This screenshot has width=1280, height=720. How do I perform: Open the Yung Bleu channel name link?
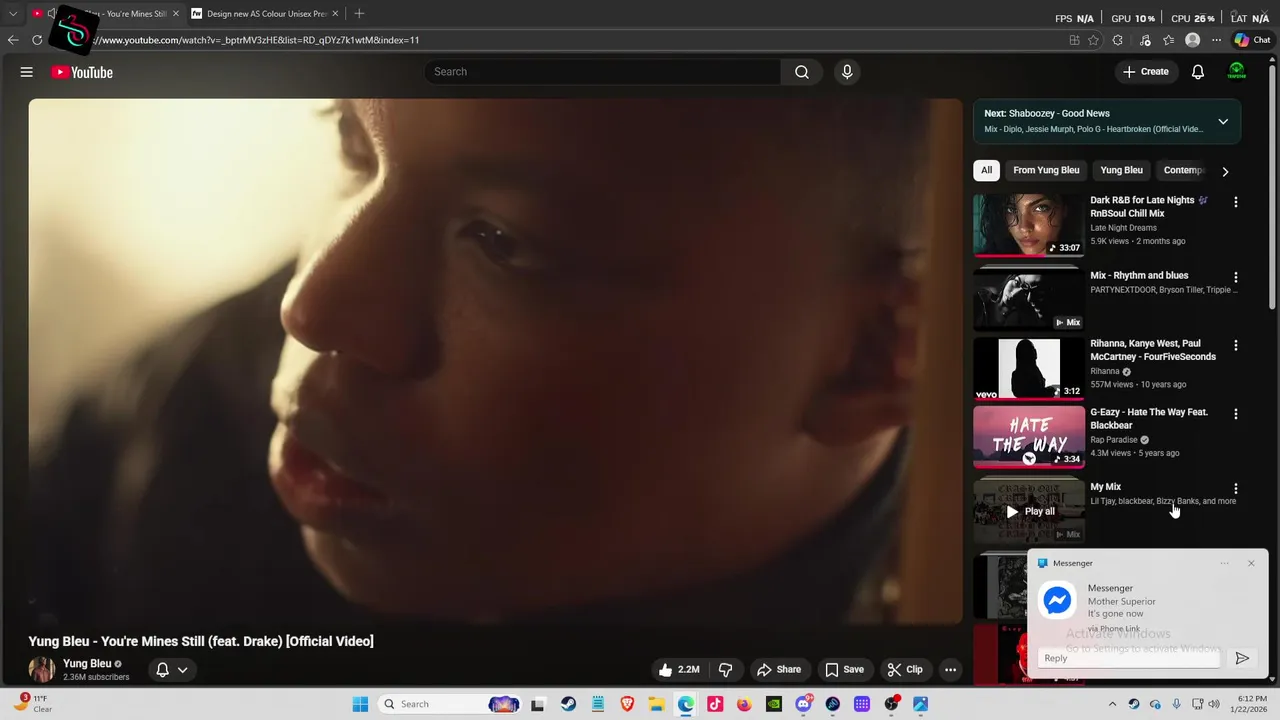pyautogui.click(x=87, y=663)
